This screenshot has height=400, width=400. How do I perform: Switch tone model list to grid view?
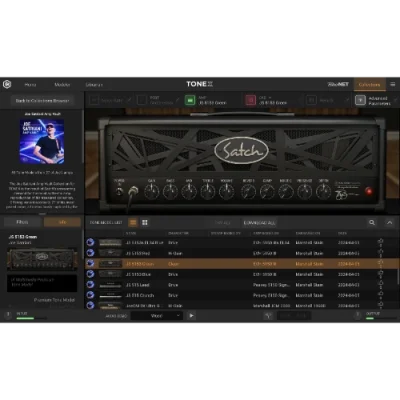145,222
